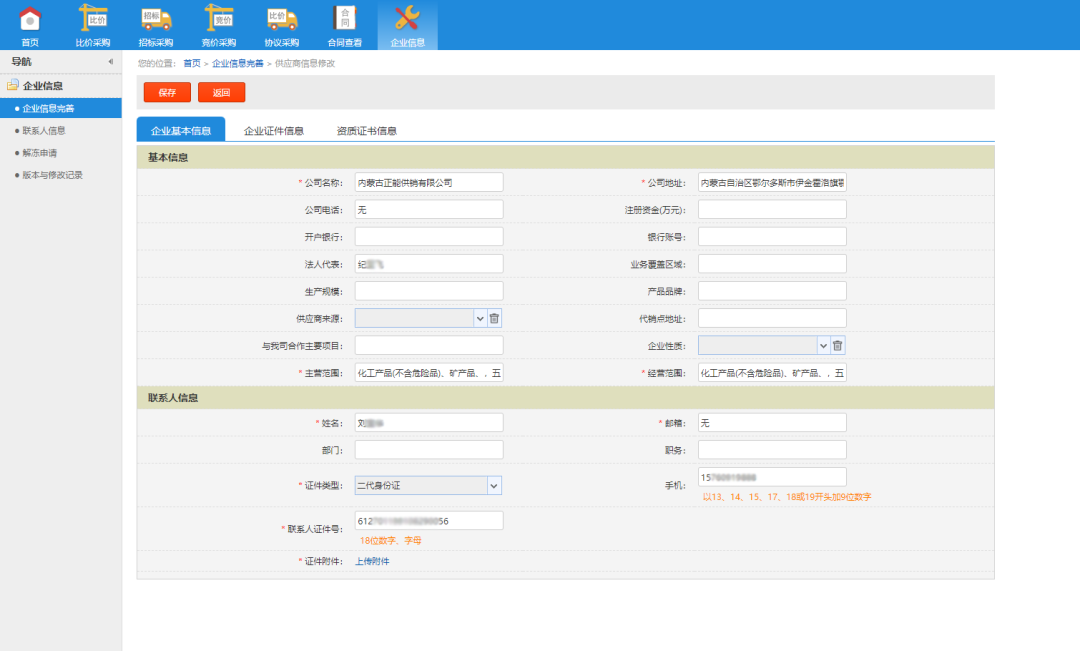Switch to 资质证书信息 tab
The height and width of the screenshot is (651, 1080).
366,130
